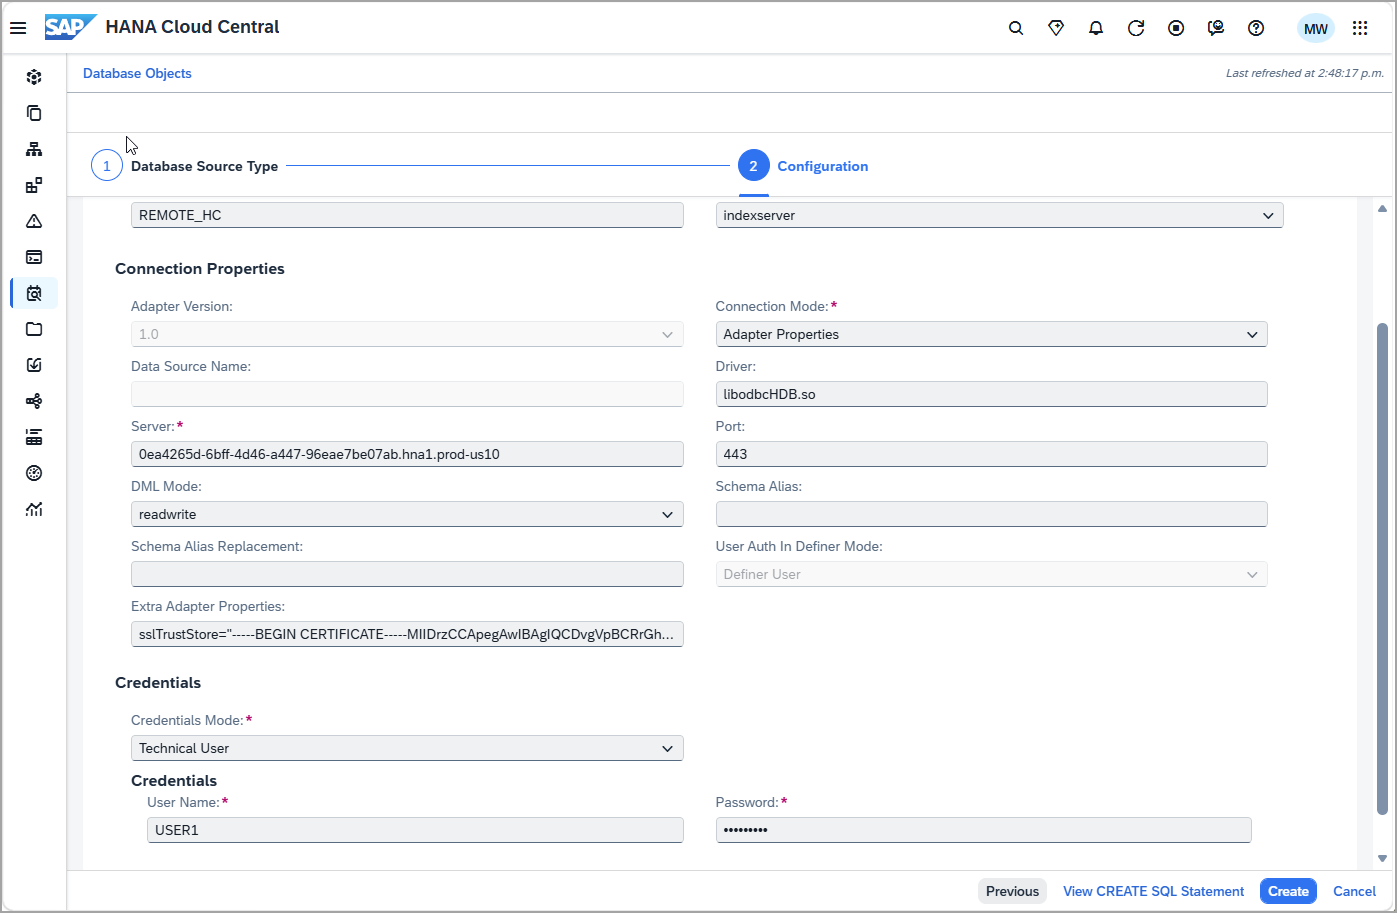
Task: Open the indexserver dropdown
Action: pyautogui.click(x=999, y=215)
